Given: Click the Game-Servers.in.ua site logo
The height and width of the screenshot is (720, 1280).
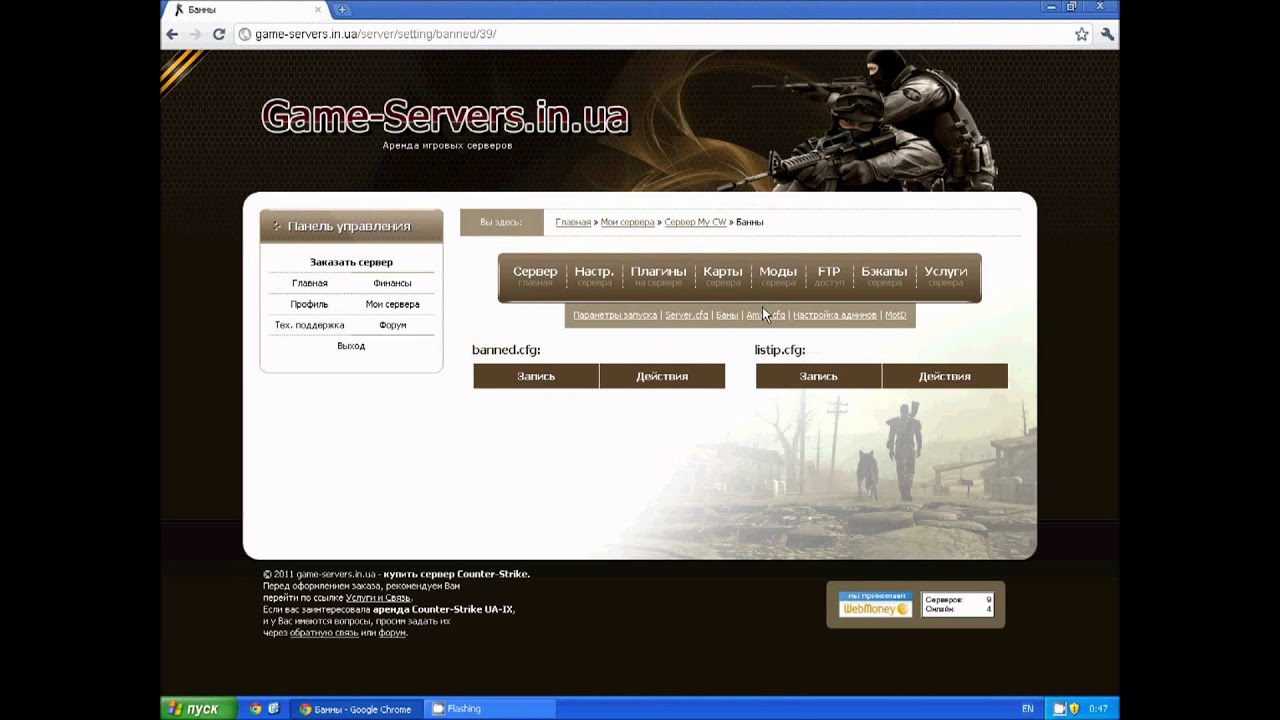Looking at the screenshot, I should (x=445, y=117).
